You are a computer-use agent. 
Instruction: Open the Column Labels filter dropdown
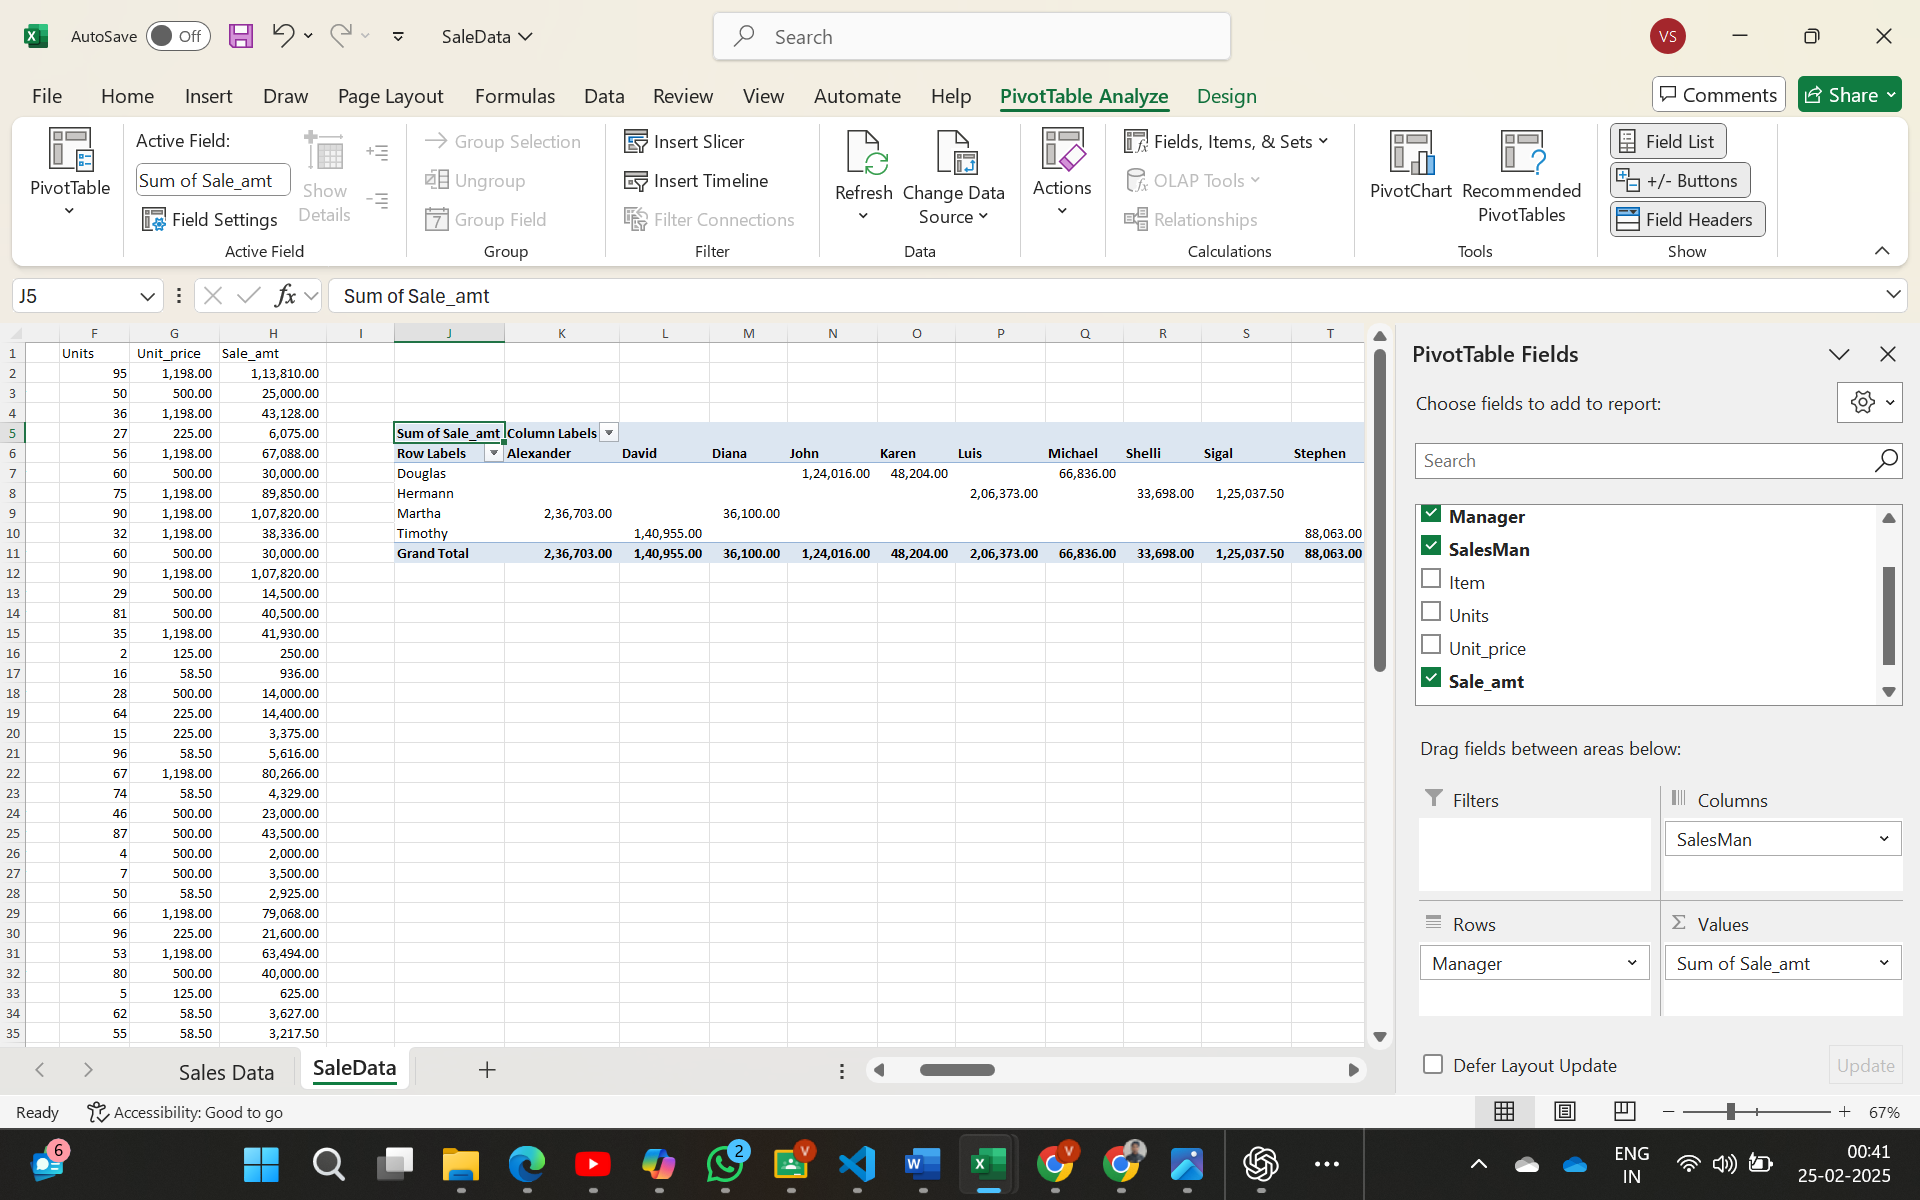607,432
